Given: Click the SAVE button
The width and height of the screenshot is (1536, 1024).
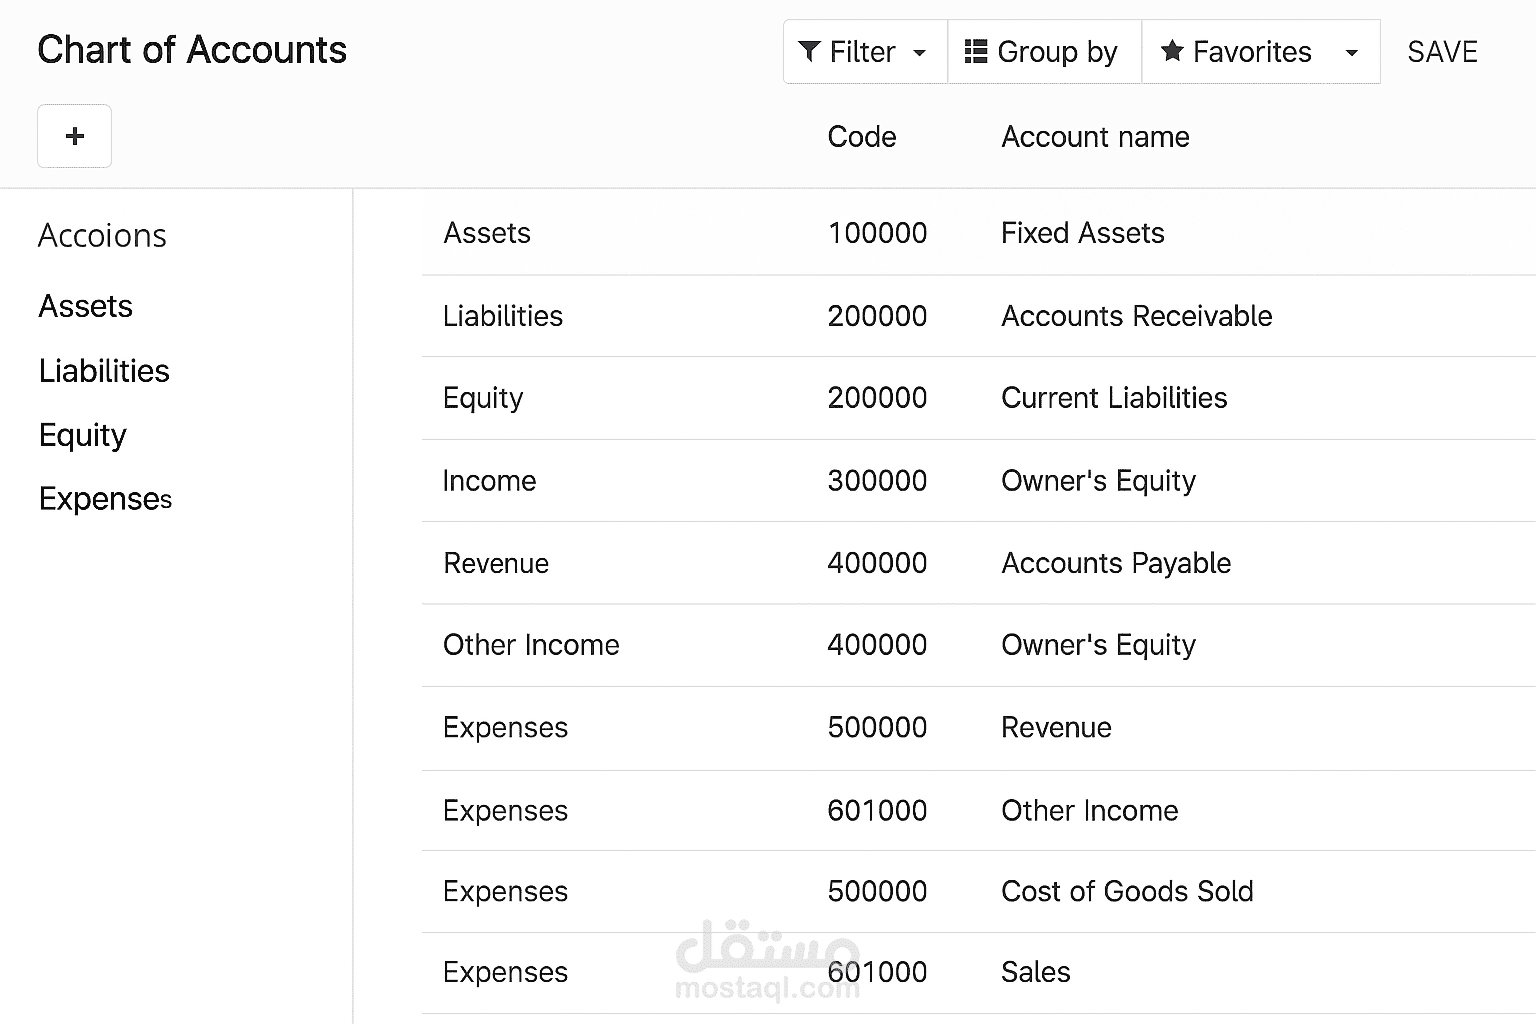Looking at the screenshot, I should click(x=1442, y=52).
